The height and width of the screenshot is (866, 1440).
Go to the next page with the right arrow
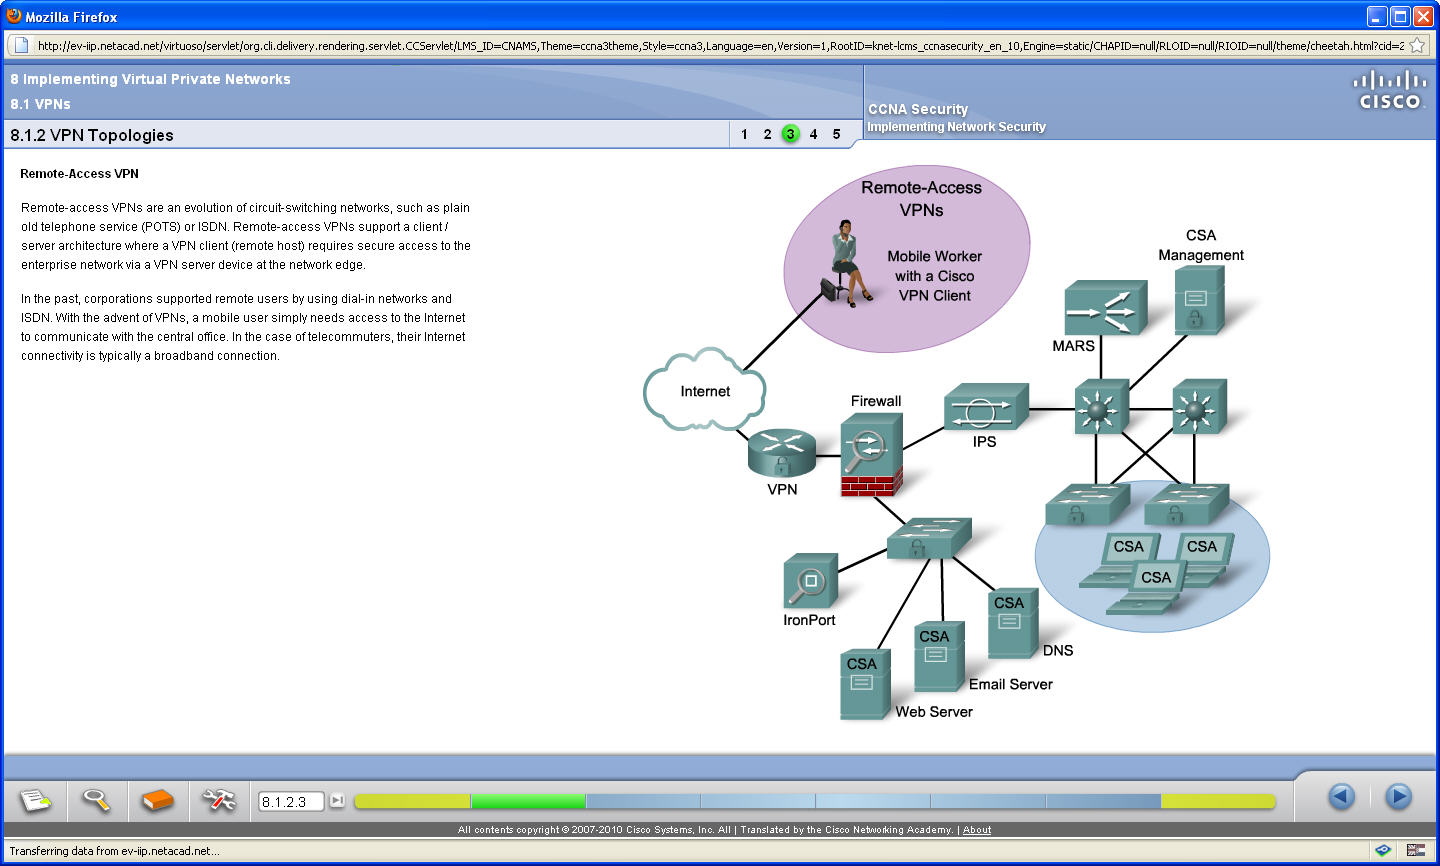pyautogui.click(x=1398, y=796)
